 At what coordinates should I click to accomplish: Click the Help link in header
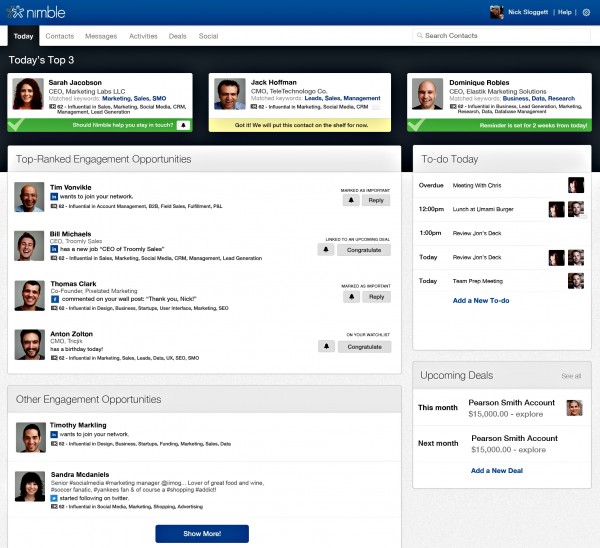[564, 12]
